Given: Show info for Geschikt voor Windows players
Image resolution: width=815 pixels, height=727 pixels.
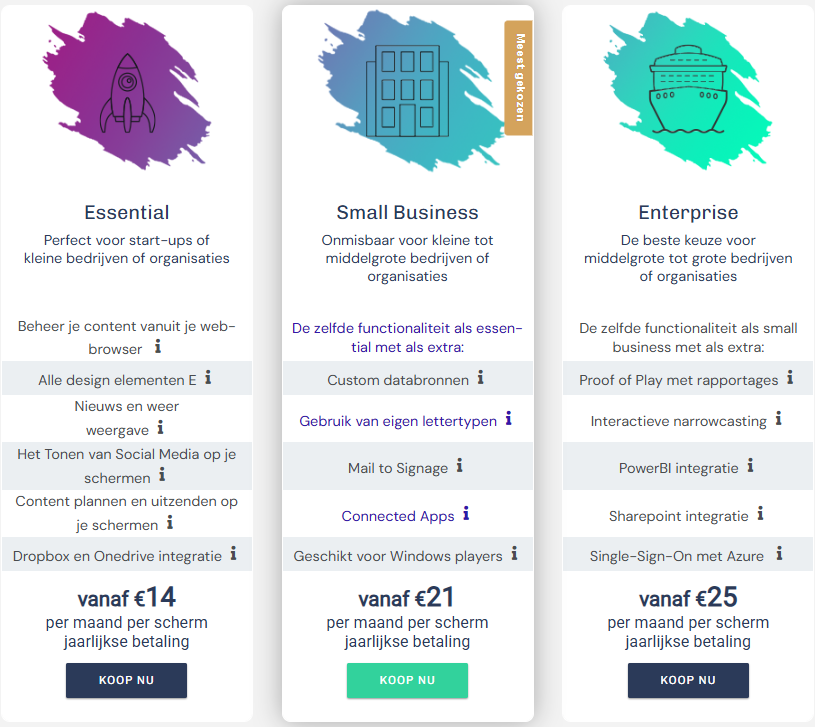Looking at the screenshot, I should [514, 552].
